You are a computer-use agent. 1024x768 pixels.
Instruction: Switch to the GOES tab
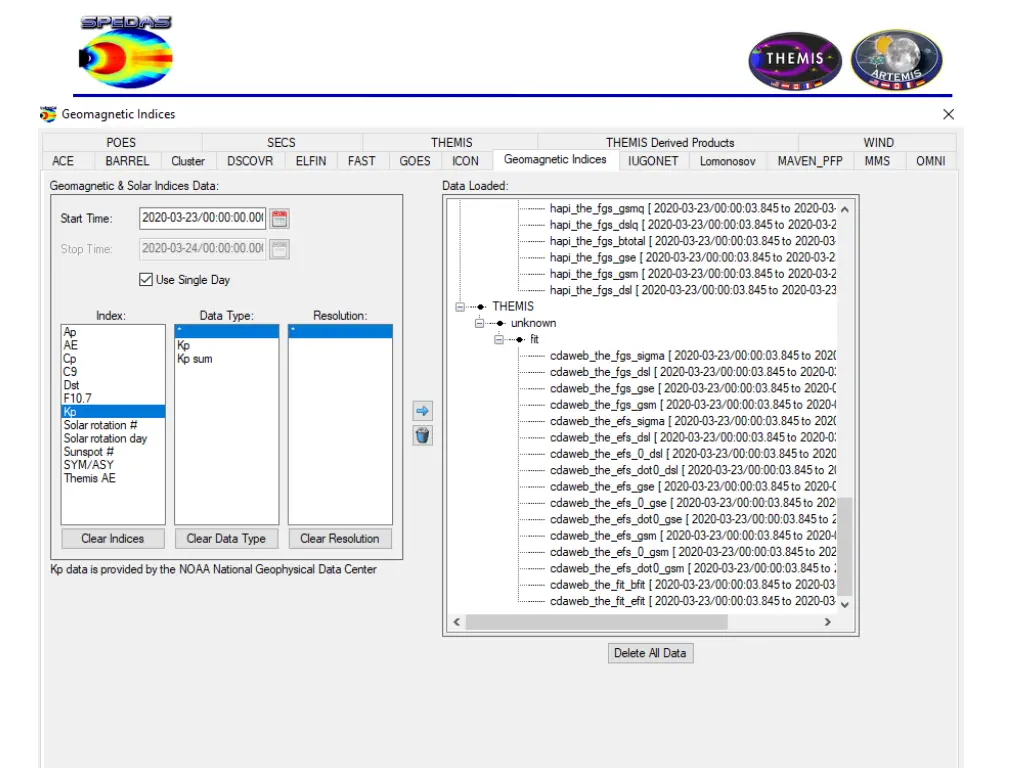point(415,161)
